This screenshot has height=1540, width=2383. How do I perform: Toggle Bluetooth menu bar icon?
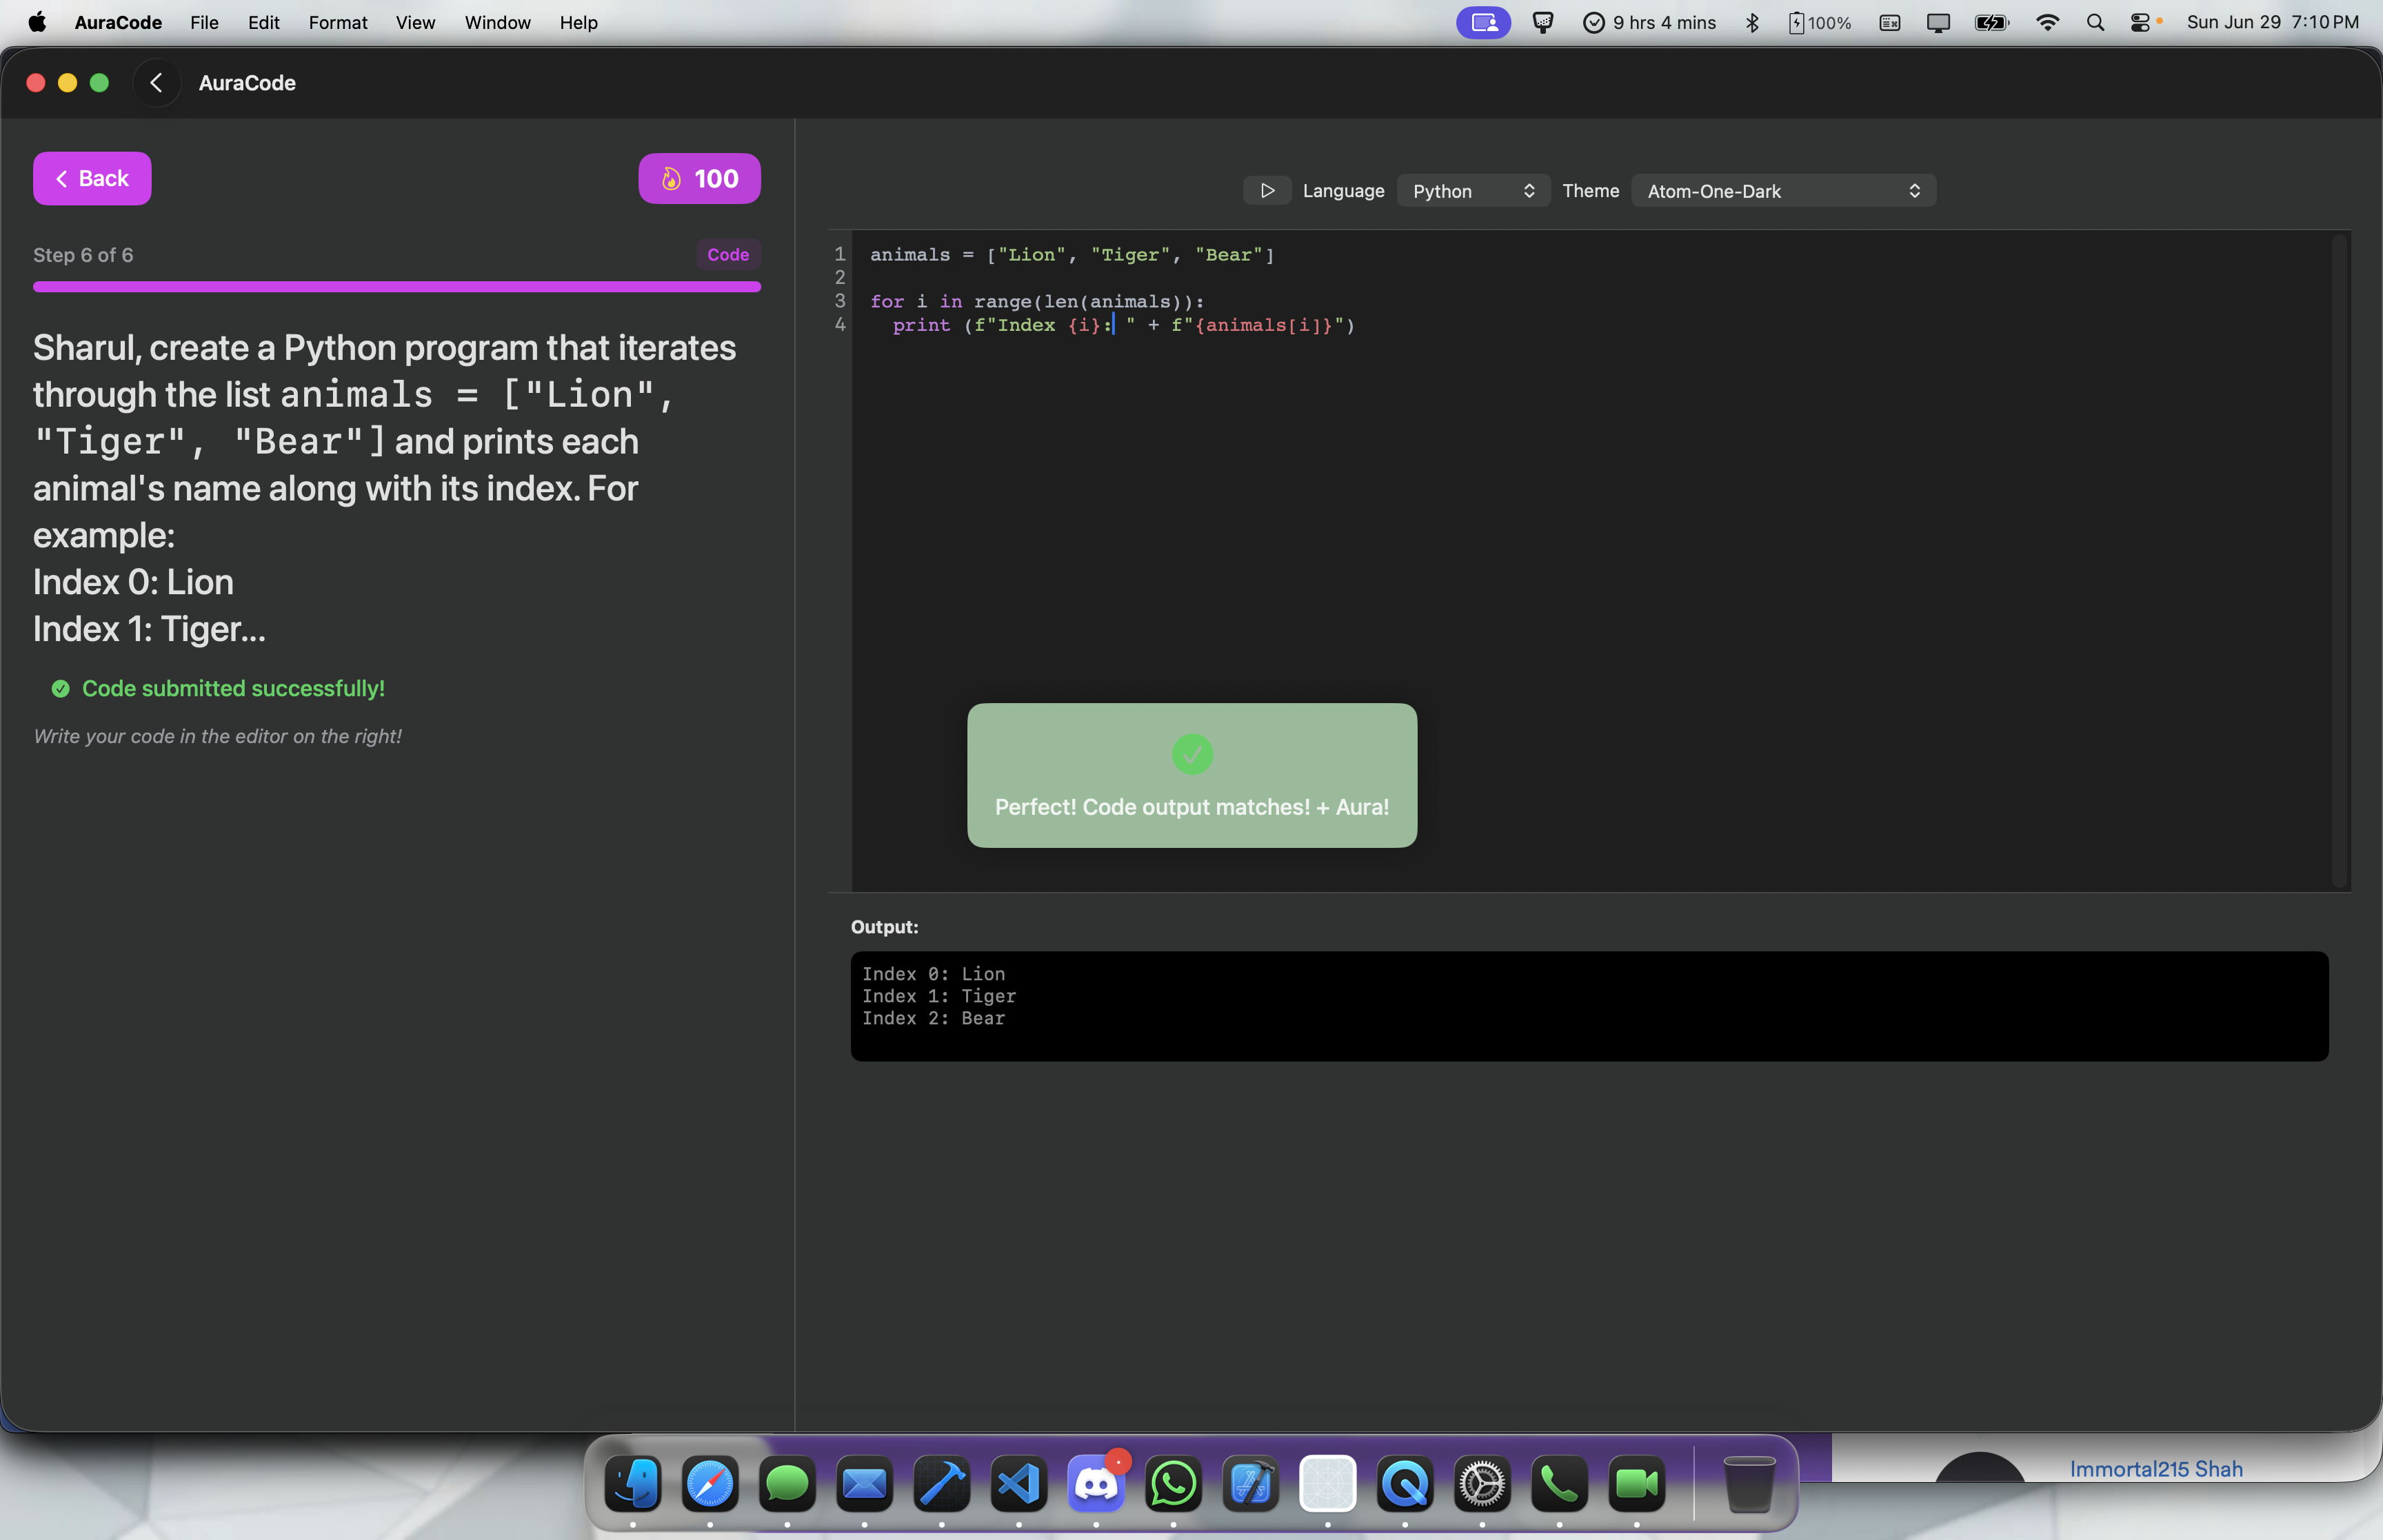click(x=1752, y=22)
